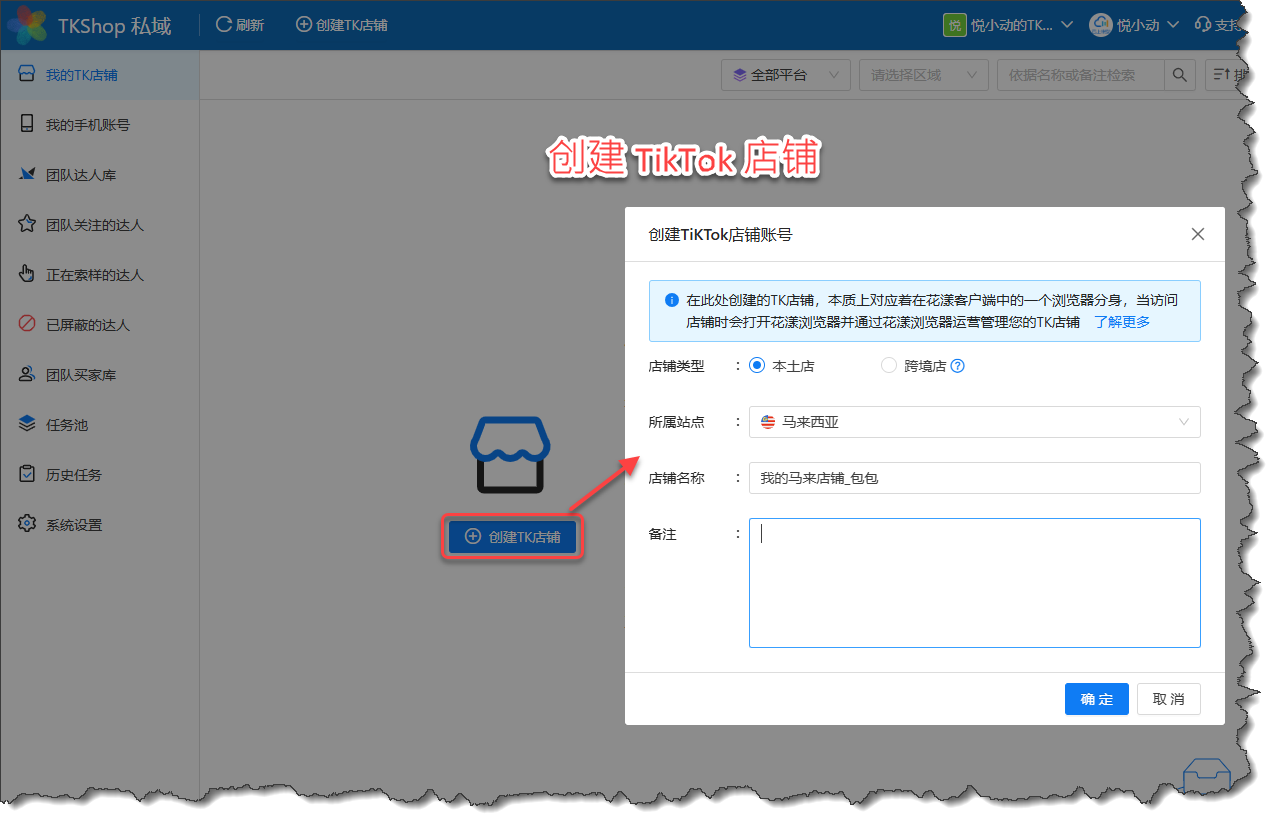Click the person icon beside 团队买家库

tap(27, 374)
